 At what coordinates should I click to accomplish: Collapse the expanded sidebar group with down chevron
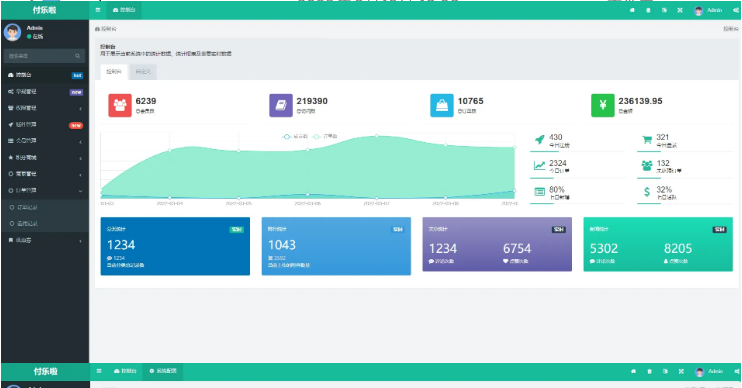[44, 191]
